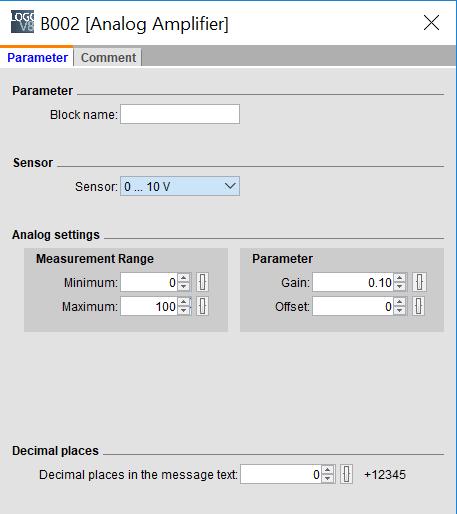Viewport: 457px width, 514px height.
Task: Click the decimal places in message text field
Action: [281, 474]
